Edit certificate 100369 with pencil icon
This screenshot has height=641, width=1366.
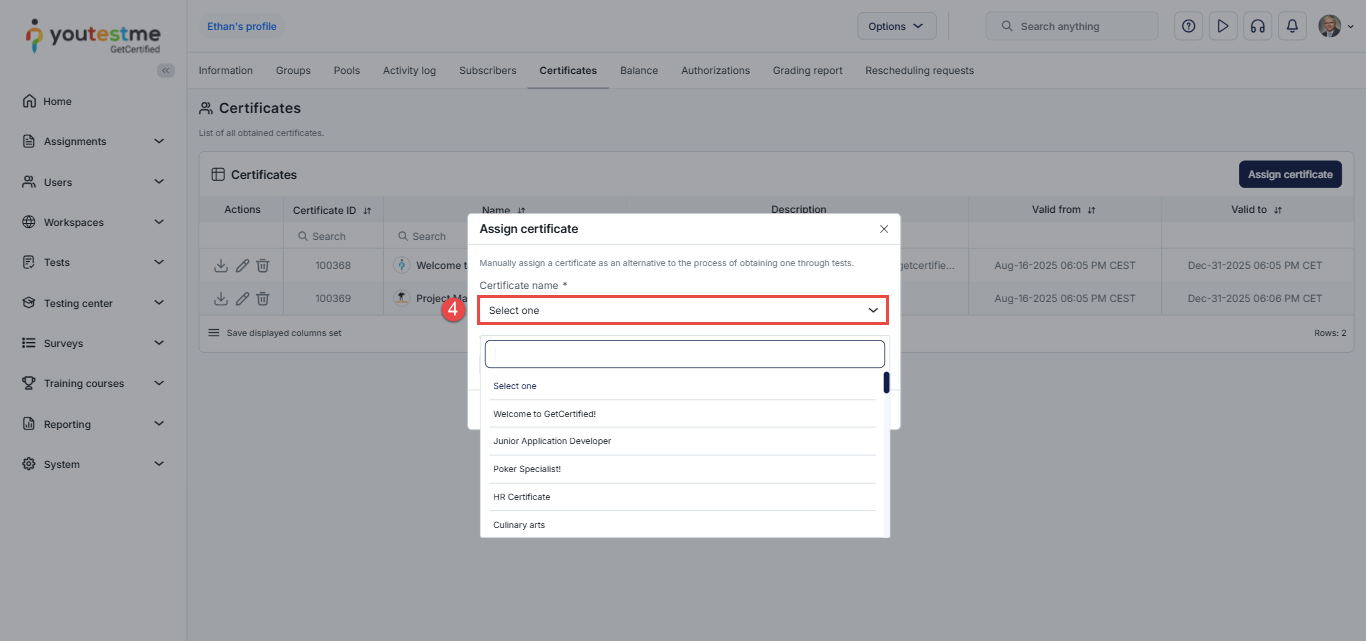tap(242, 298)
